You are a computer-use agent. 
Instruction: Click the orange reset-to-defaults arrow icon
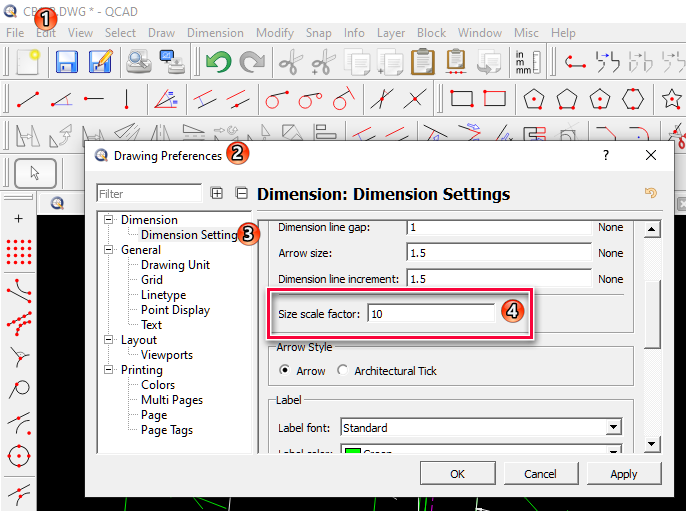652,194
